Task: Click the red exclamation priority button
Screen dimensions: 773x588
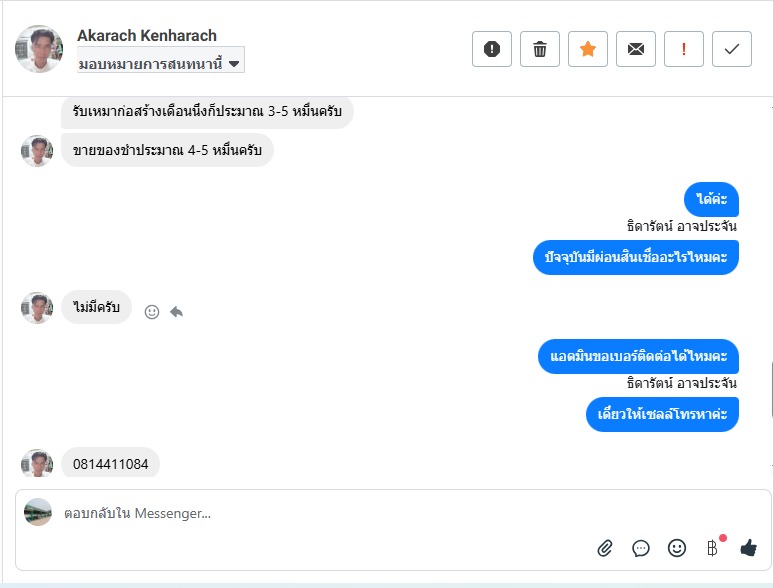Action: pyautogui.click(x=684, y=49)
